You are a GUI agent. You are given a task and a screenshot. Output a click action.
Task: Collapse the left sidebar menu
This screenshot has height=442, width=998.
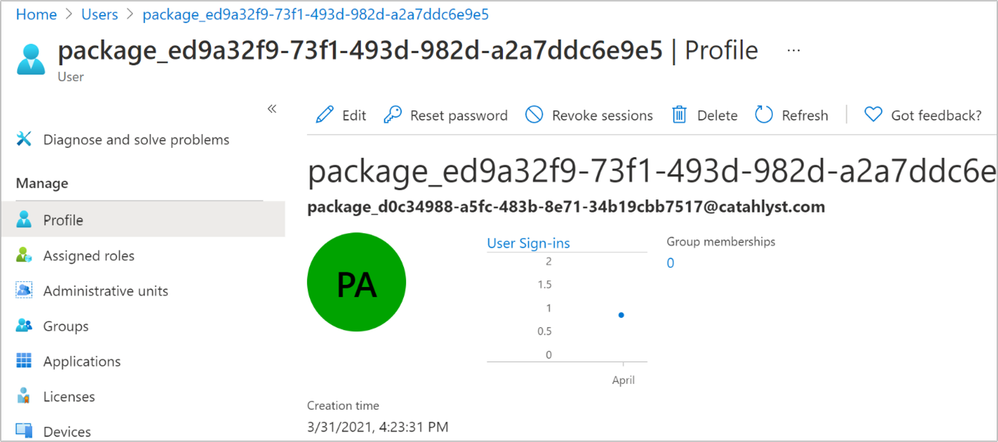point(272,108)
